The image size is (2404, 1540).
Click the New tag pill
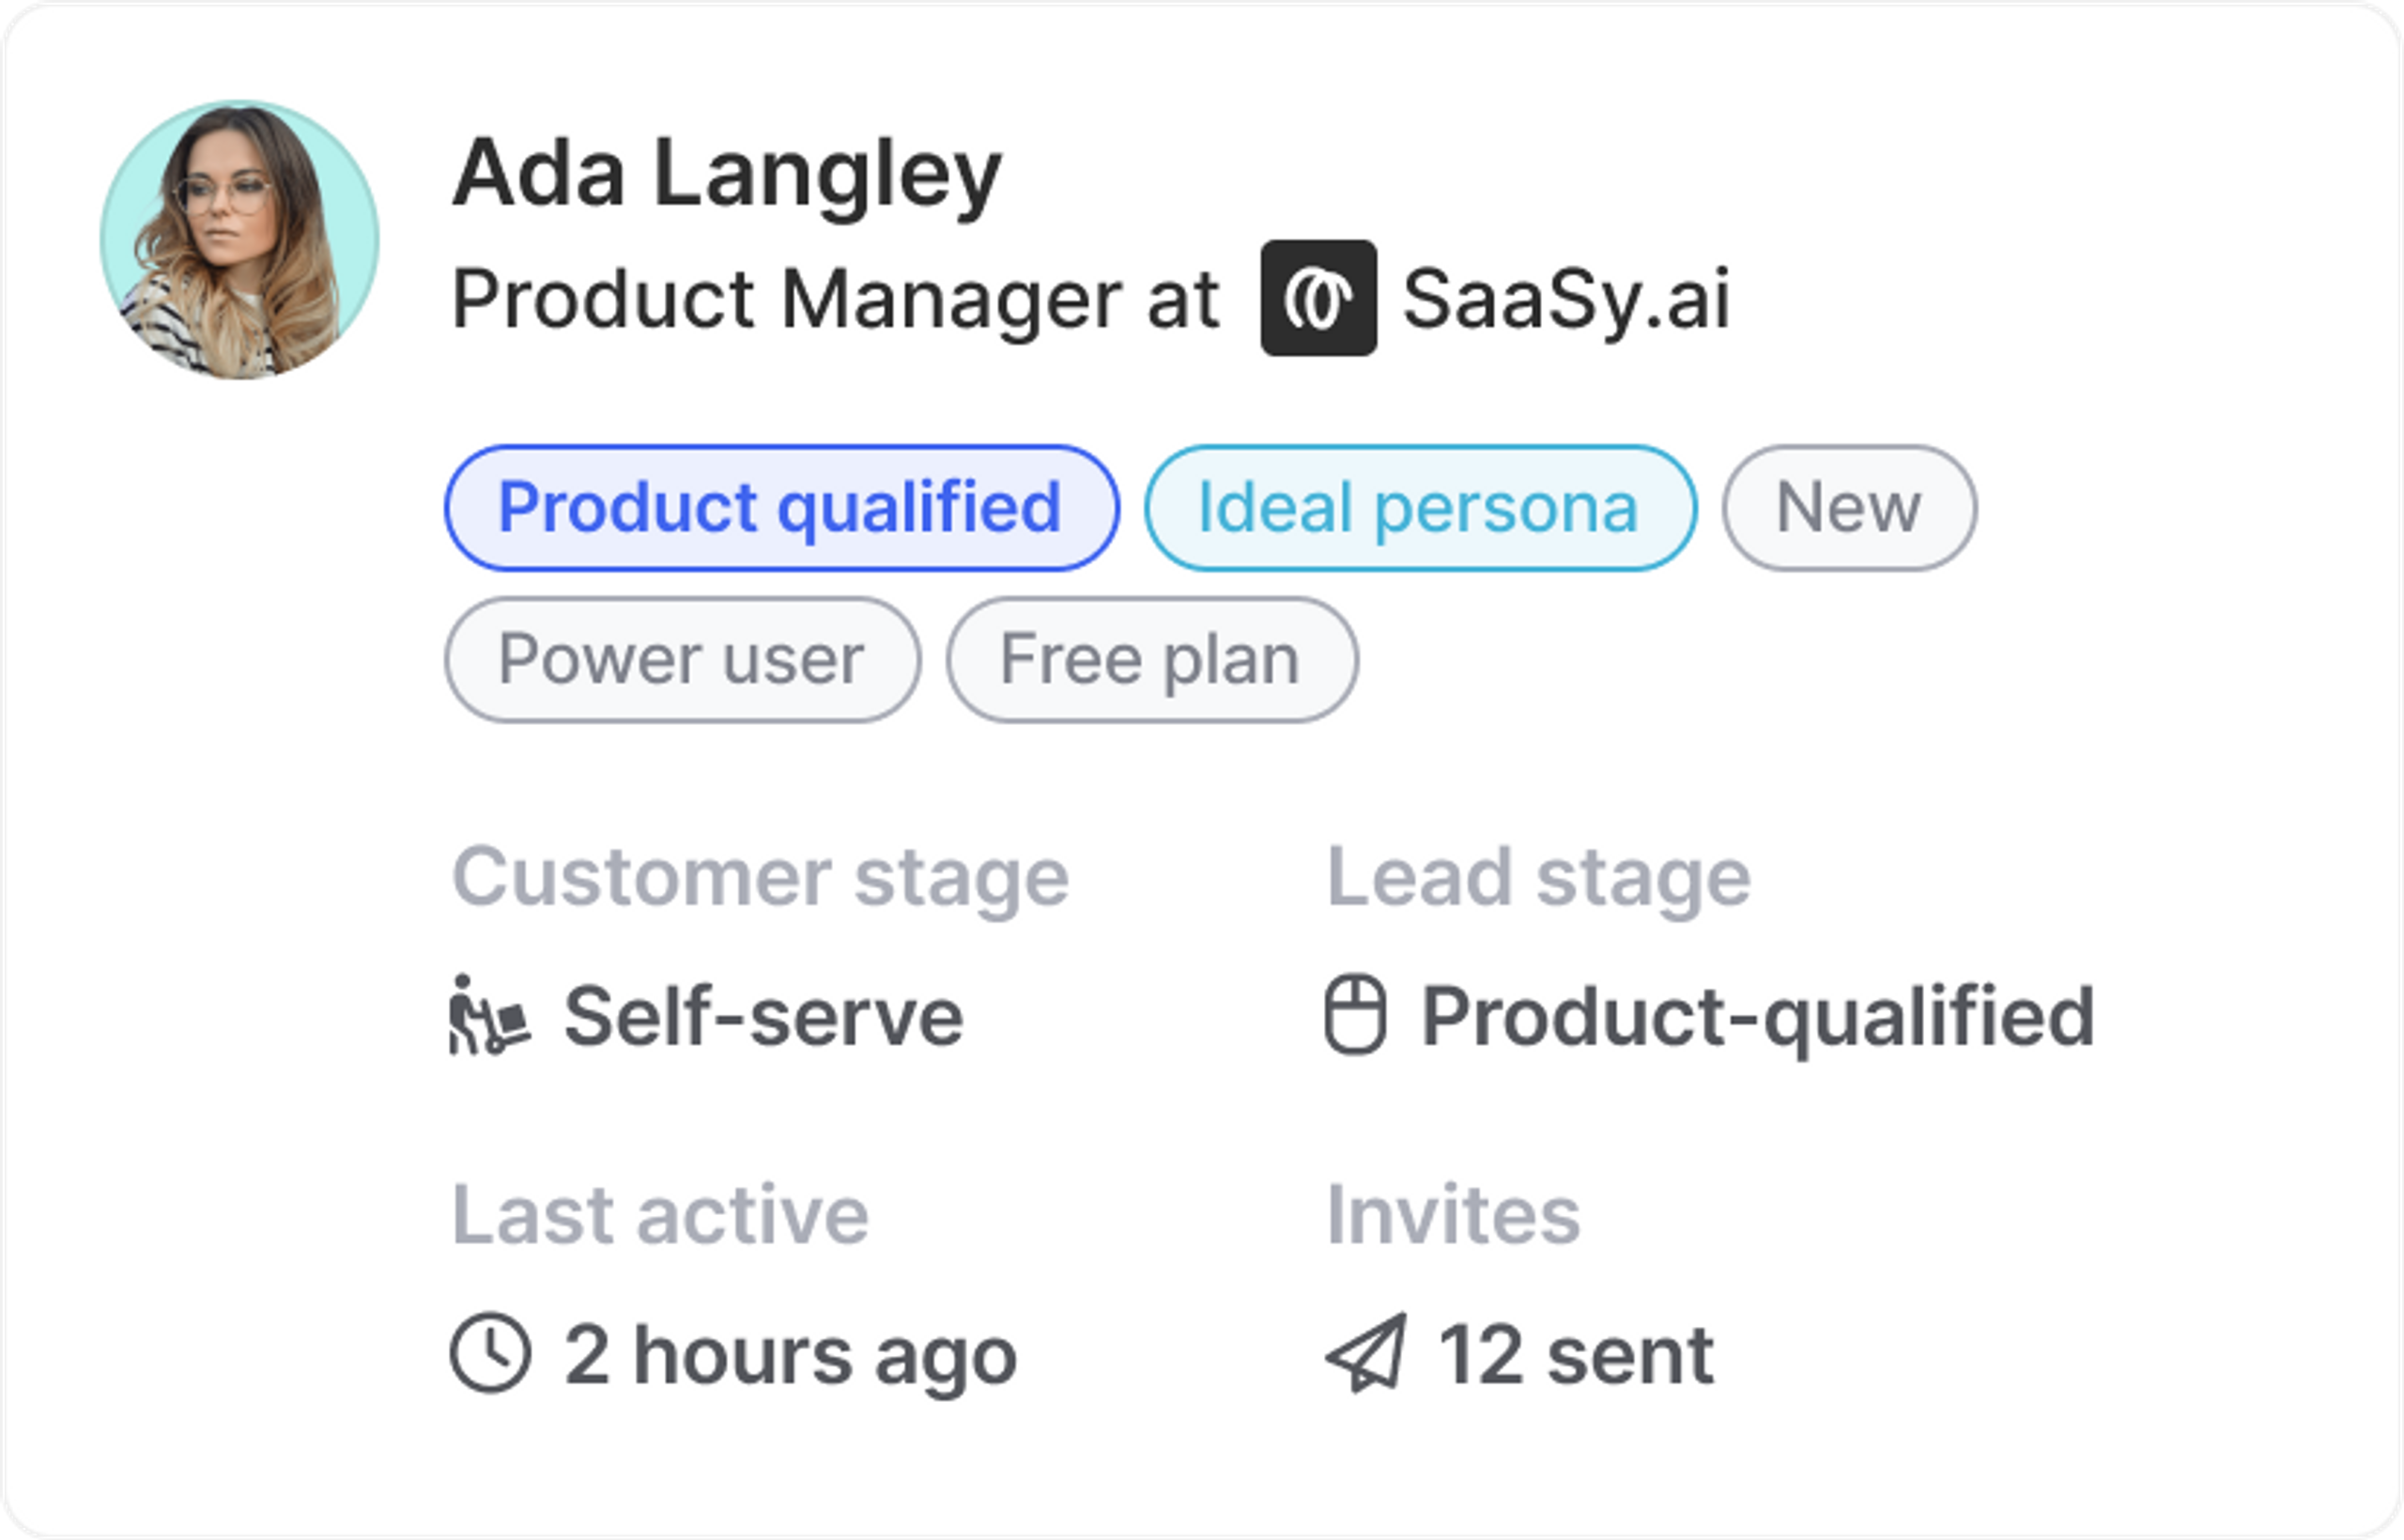1849,508
